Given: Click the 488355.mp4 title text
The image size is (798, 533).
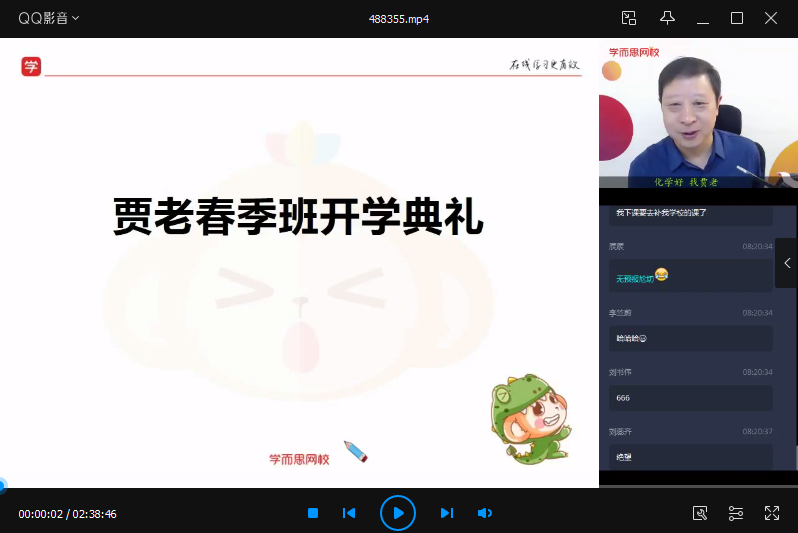Looking at the screenshot, I should coord(399,18).
